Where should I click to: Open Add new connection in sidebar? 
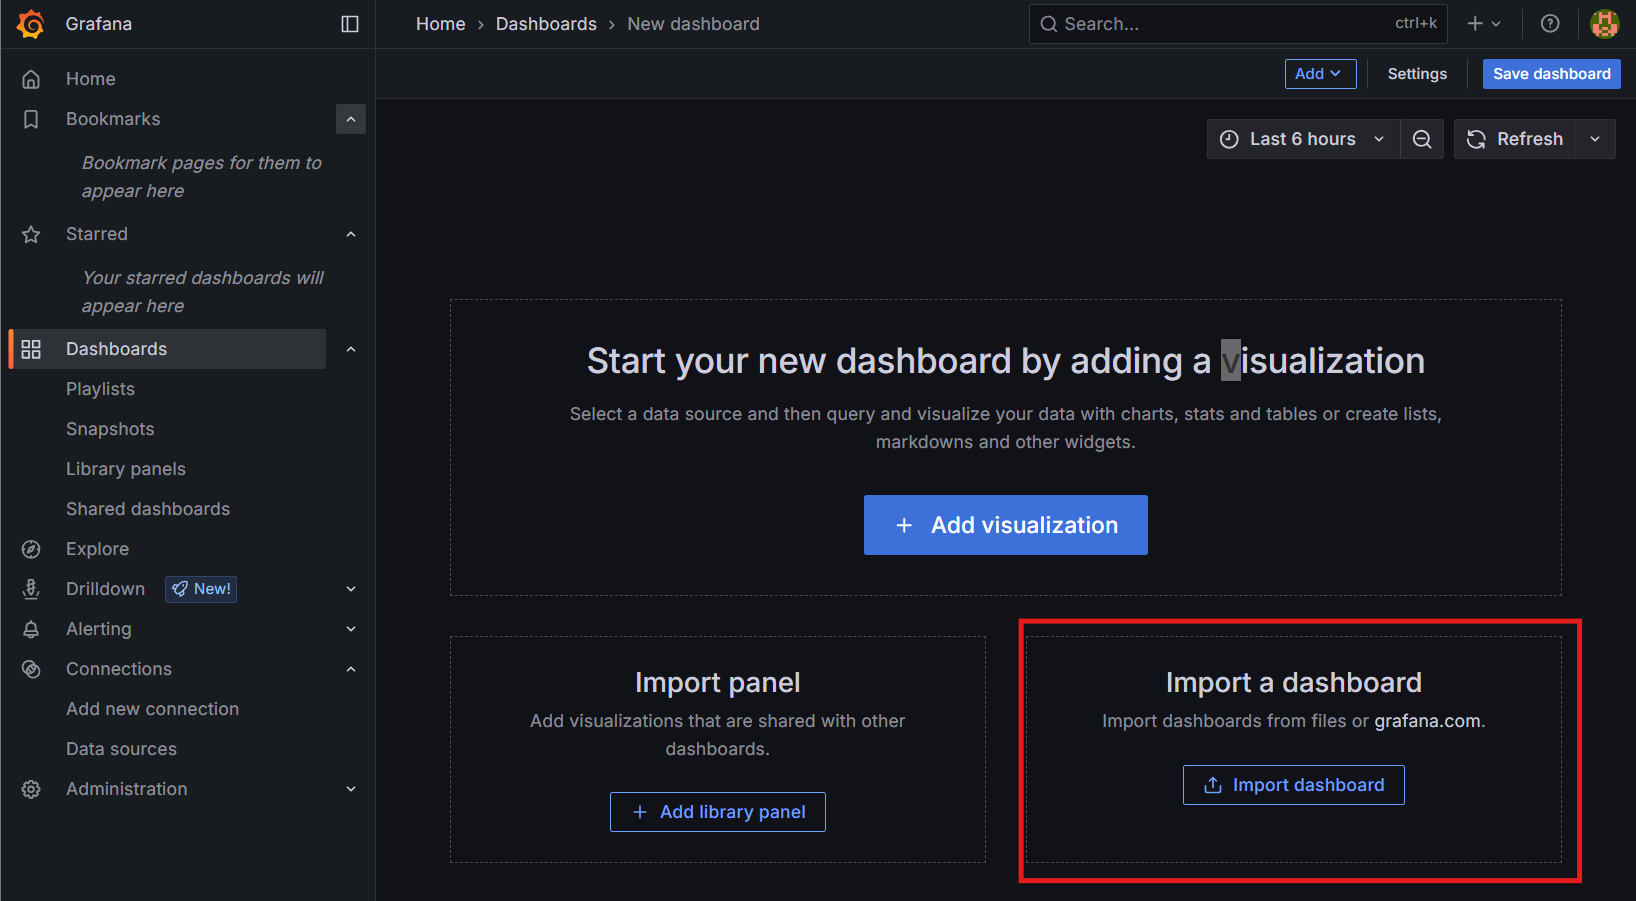click(152, 709)
